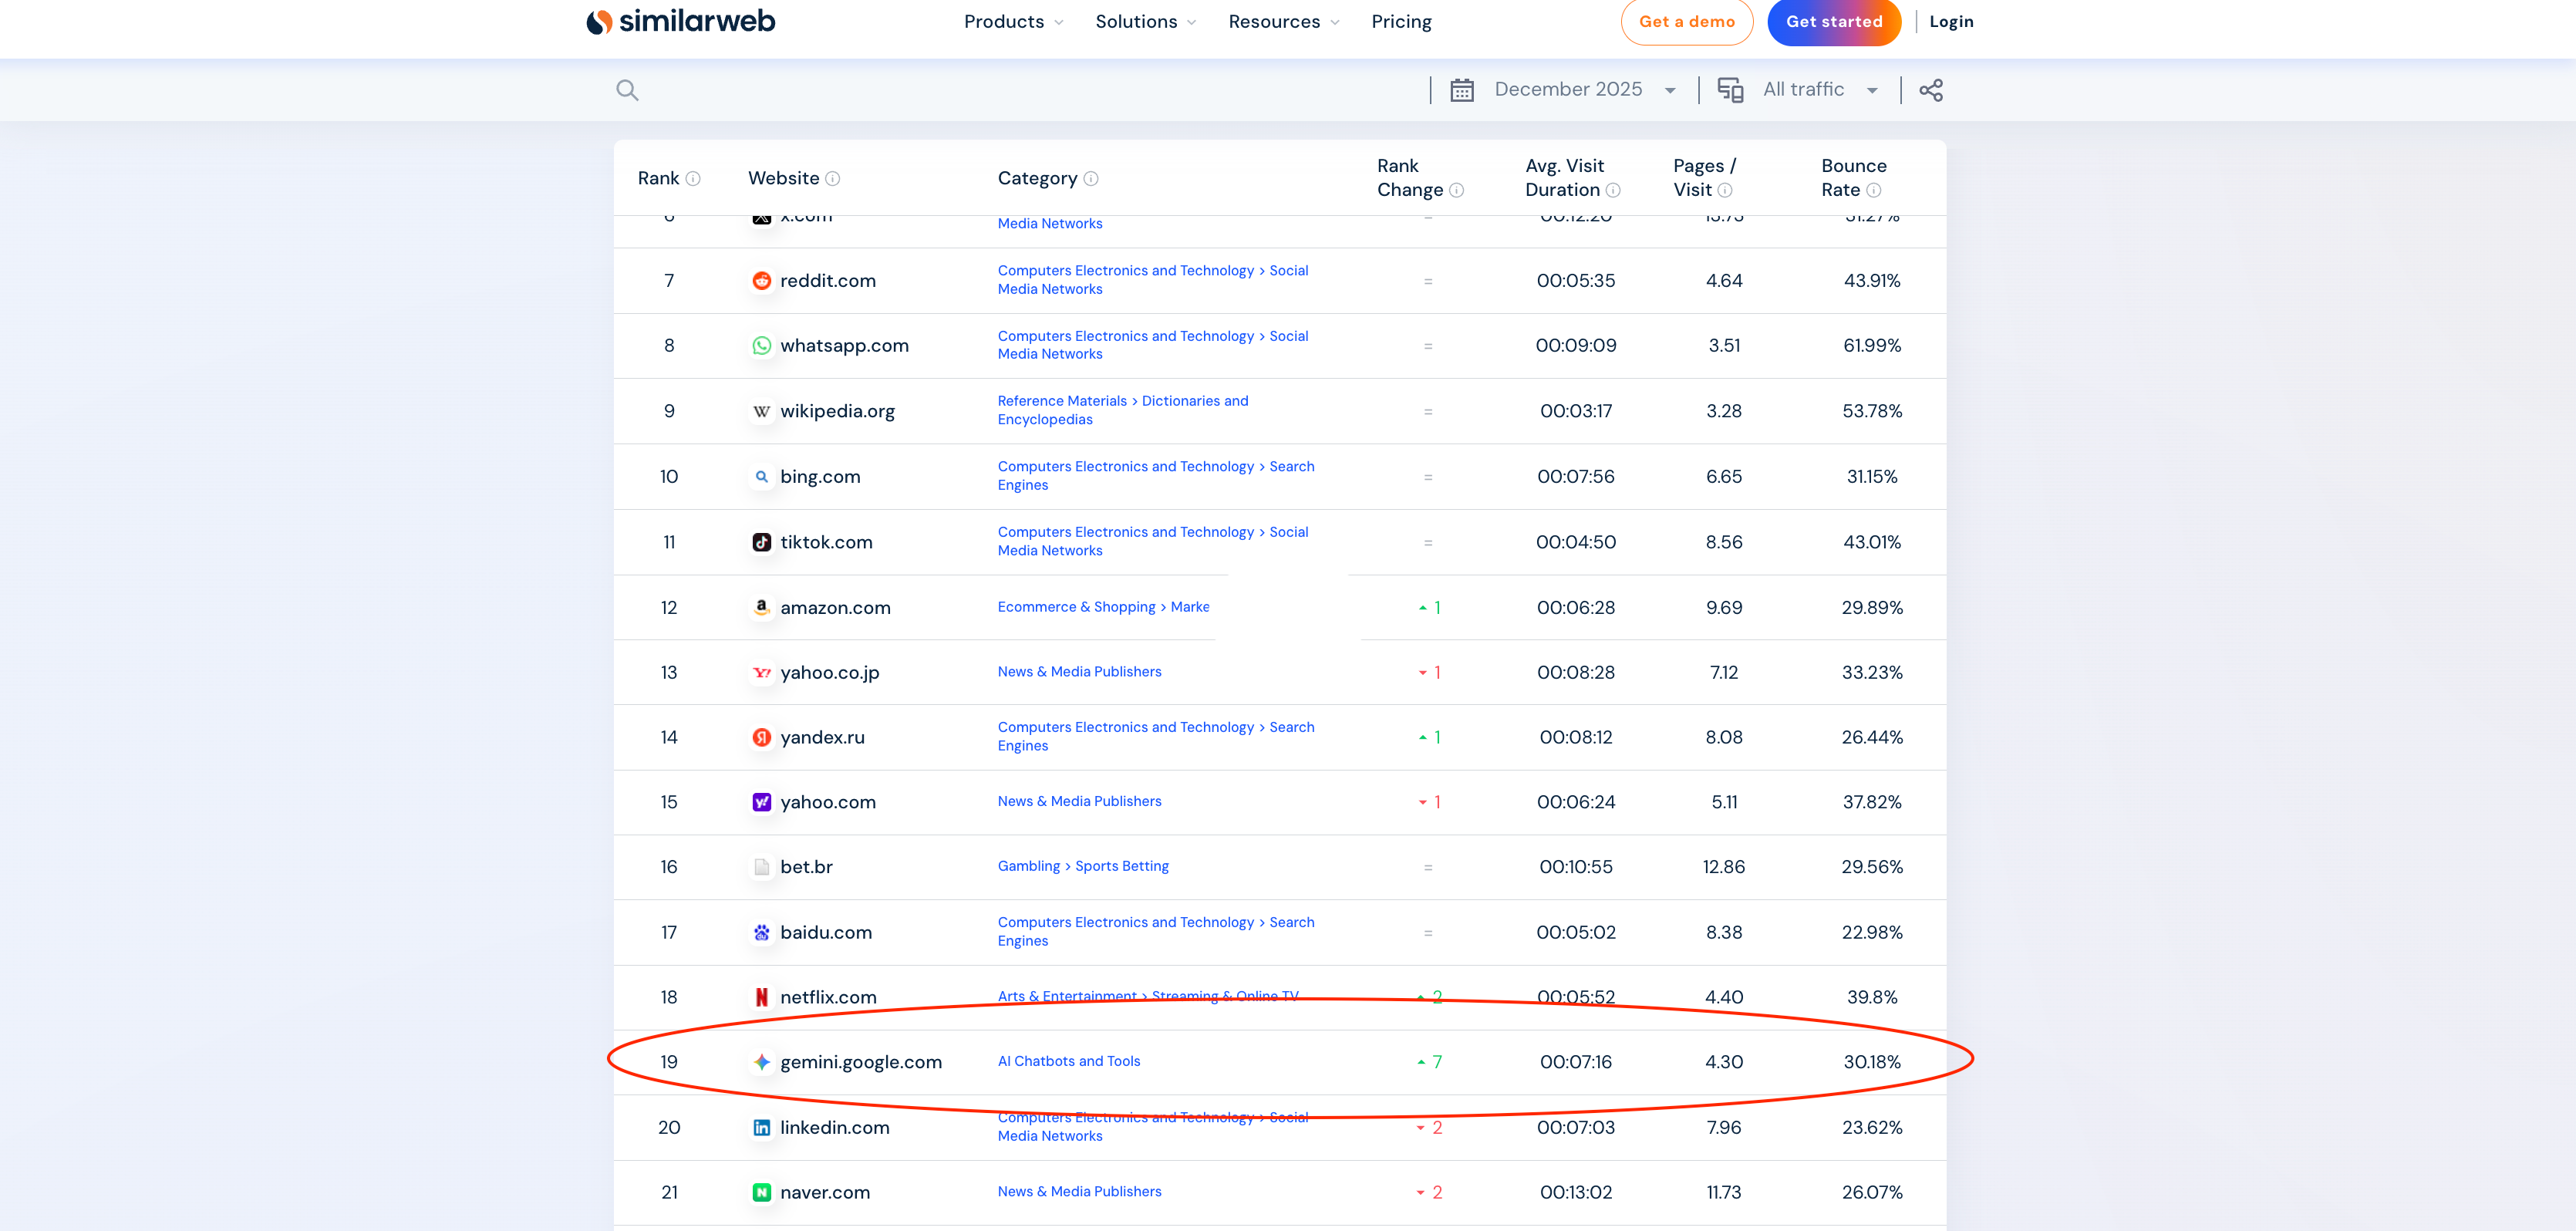Open the tiktok.com website link
2576x1231 pixels.
(826, 543)
